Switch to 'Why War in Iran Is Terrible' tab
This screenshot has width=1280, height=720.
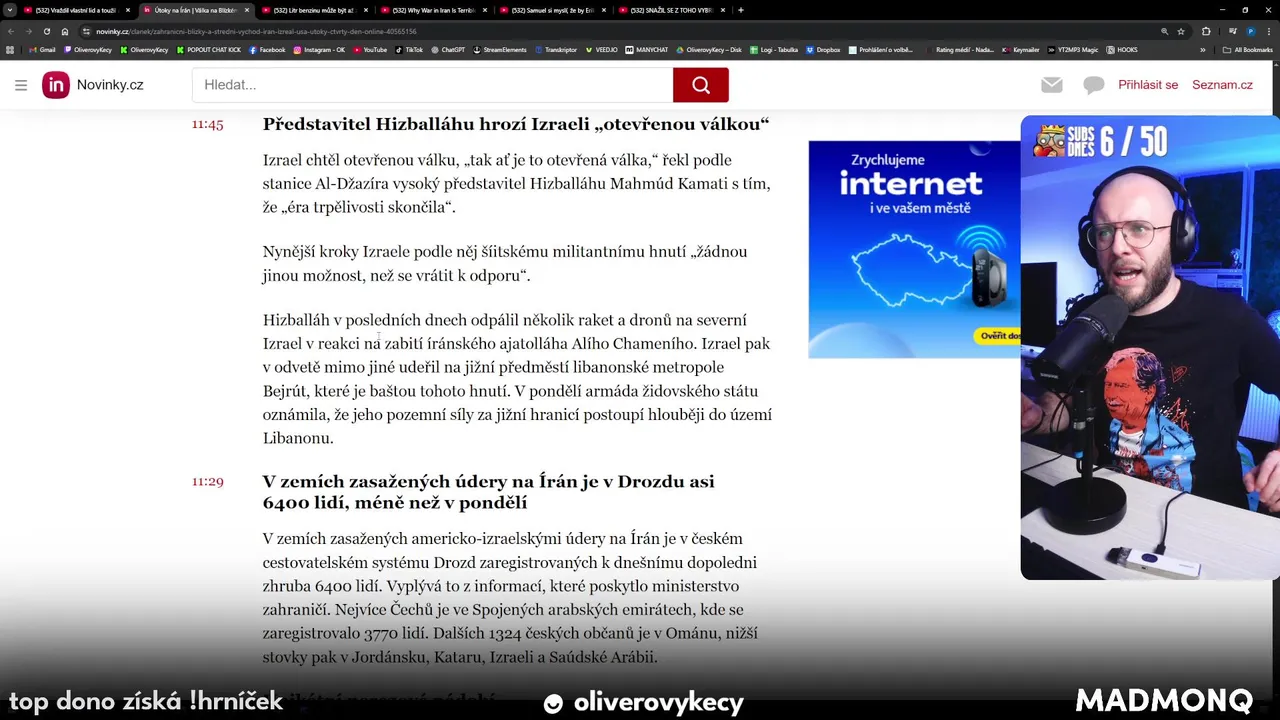click(433, 10)
